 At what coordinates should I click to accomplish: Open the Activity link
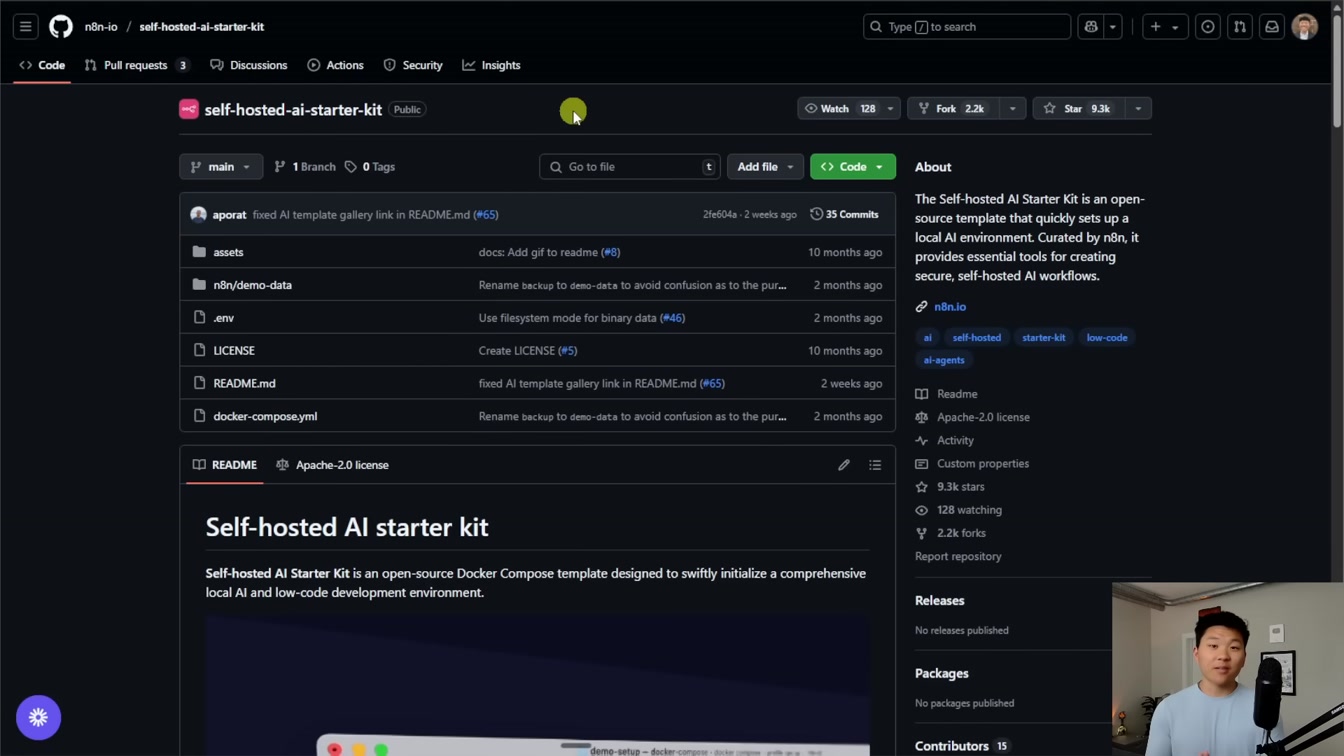(x=945, y=440)
